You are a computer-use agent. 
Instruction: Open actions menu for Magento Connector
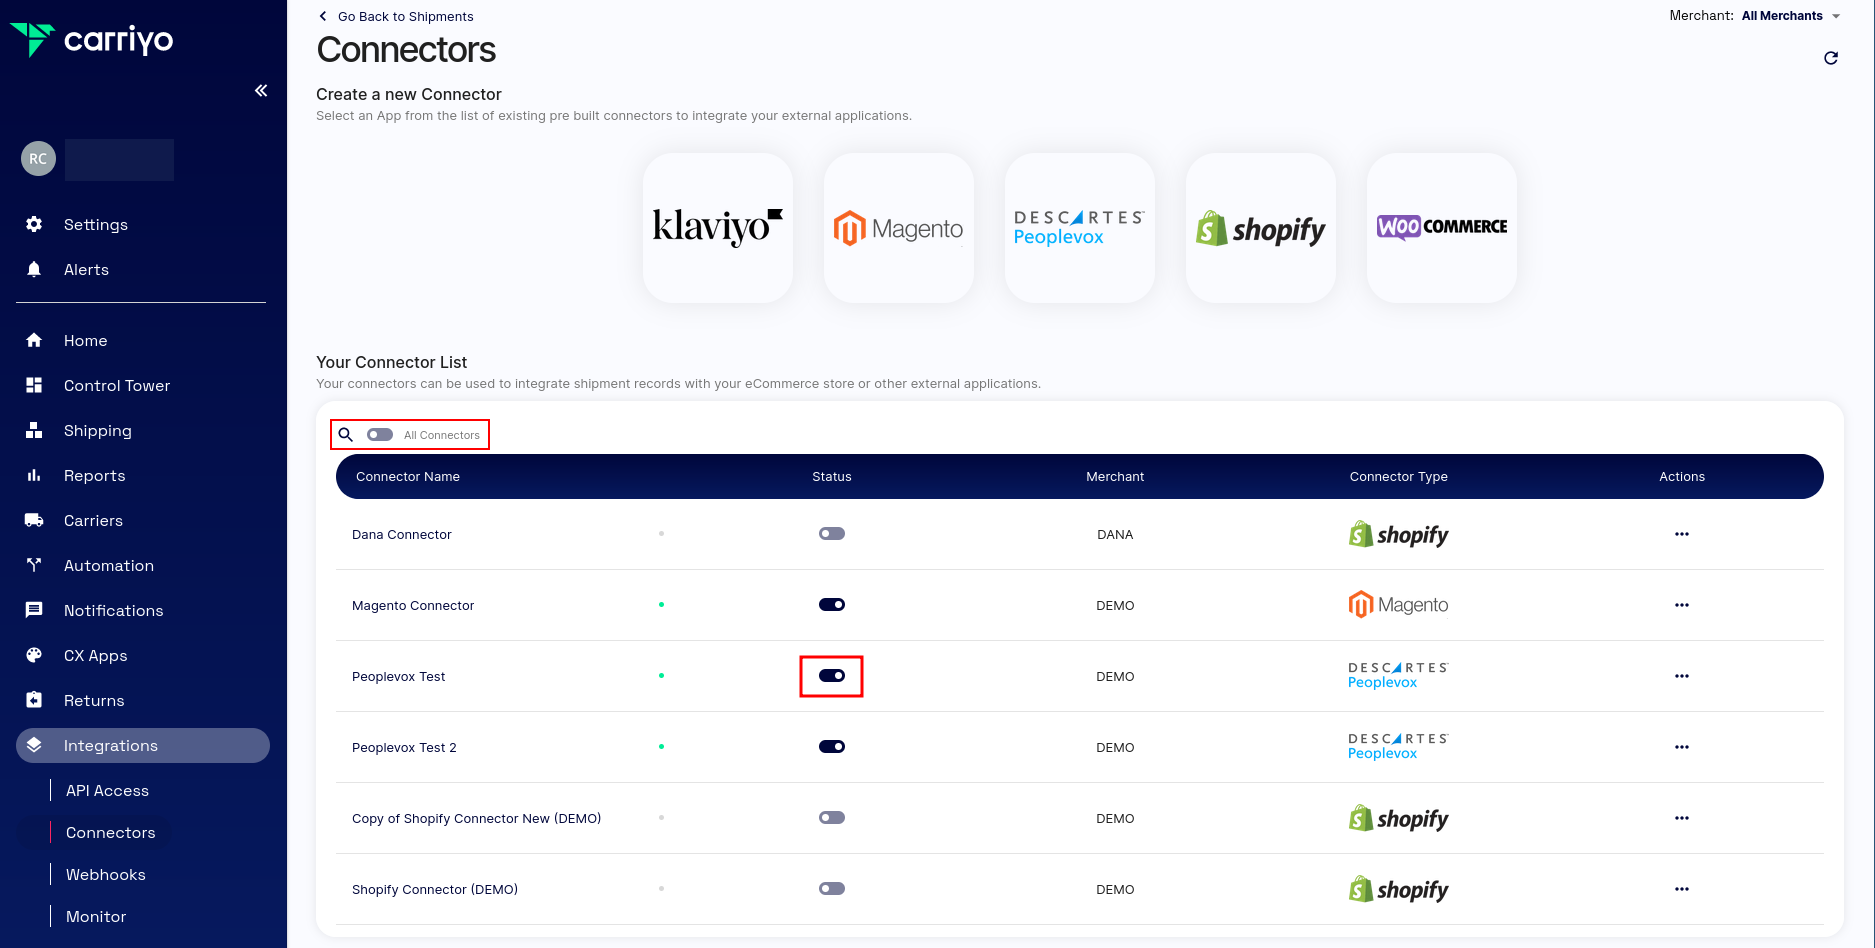coord(1682,605)
